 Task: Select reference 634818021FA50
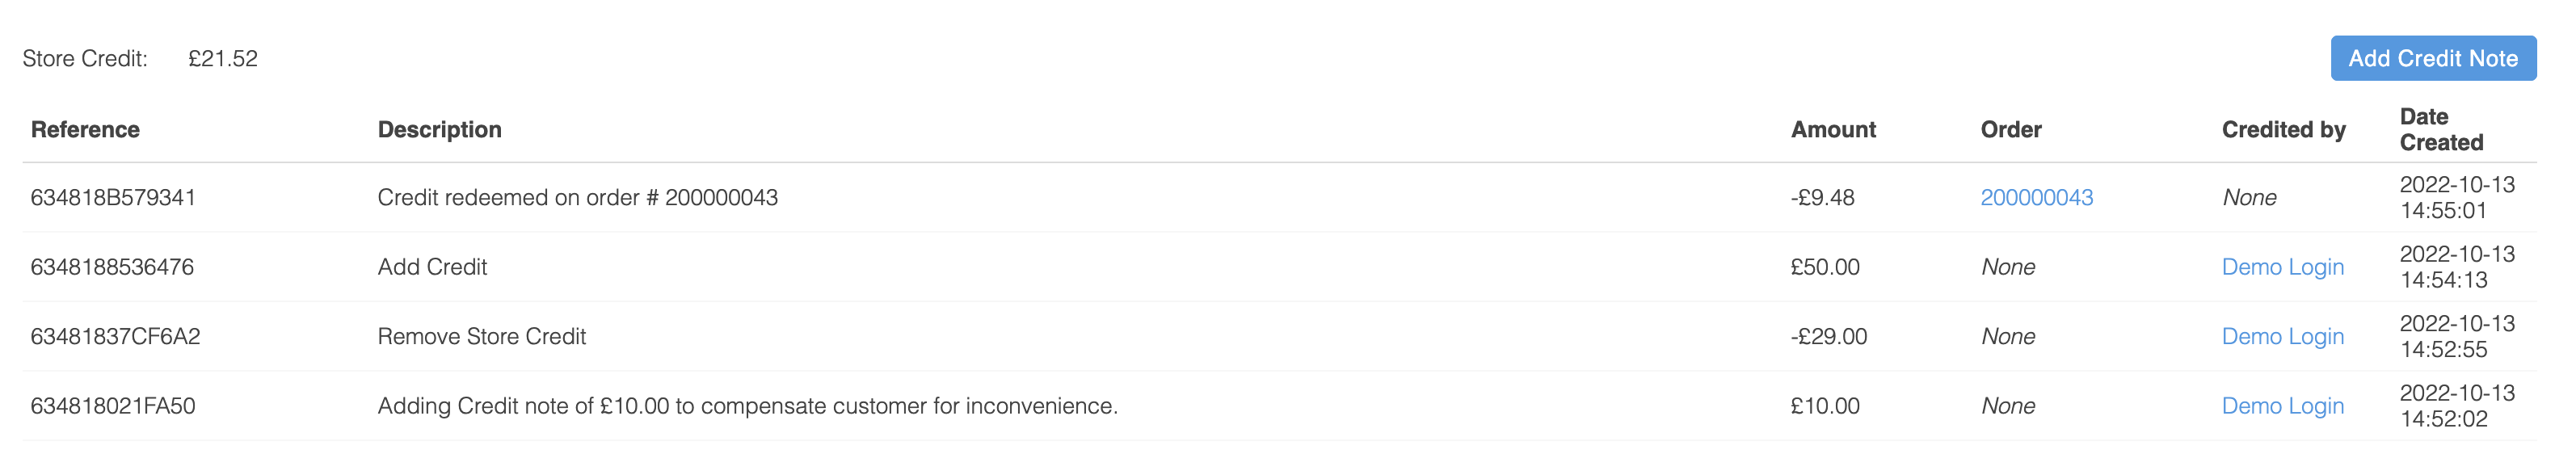[x=113, y=406]
